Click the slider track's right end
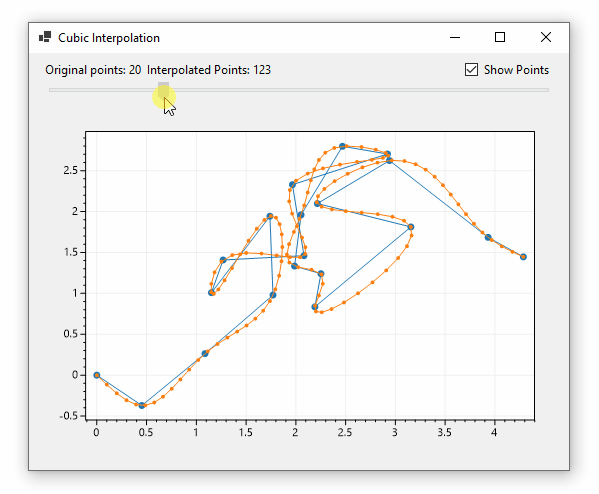 (x=546, y=90)
